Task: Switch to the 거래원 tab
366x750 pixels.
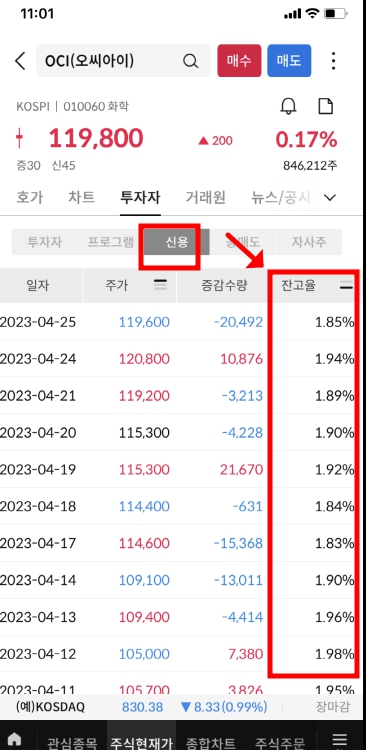Action: 205,197
